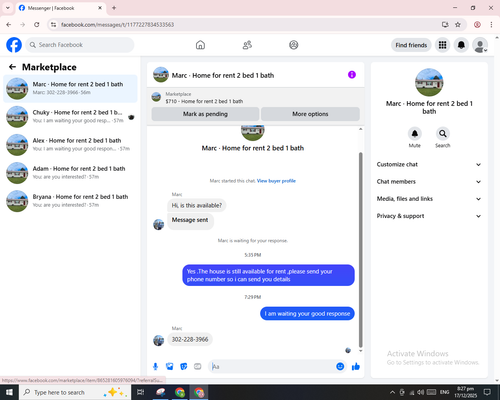Viewport: 500px width, 400px height.
Task: Mute conversation with the bell icon
Action: (x=415, y=134)
